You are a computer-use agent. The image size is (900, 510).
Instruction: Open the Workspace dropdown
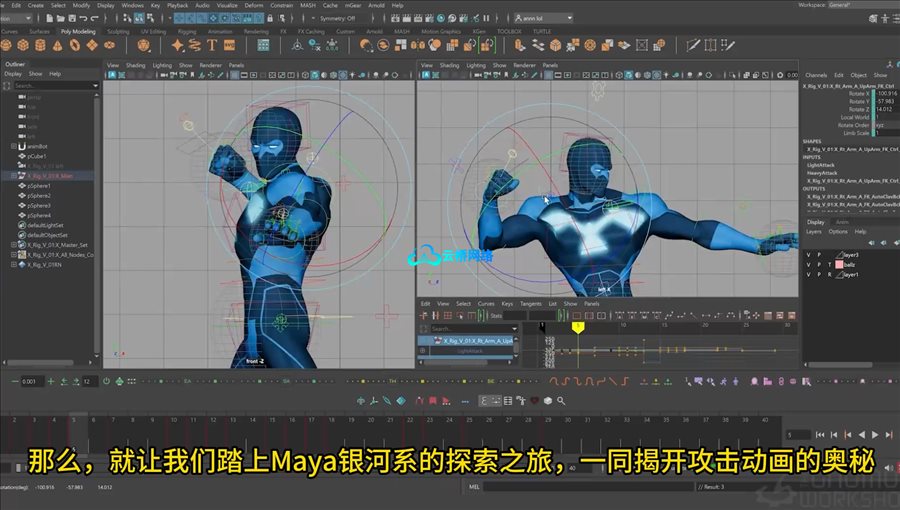tap(870, 5)
